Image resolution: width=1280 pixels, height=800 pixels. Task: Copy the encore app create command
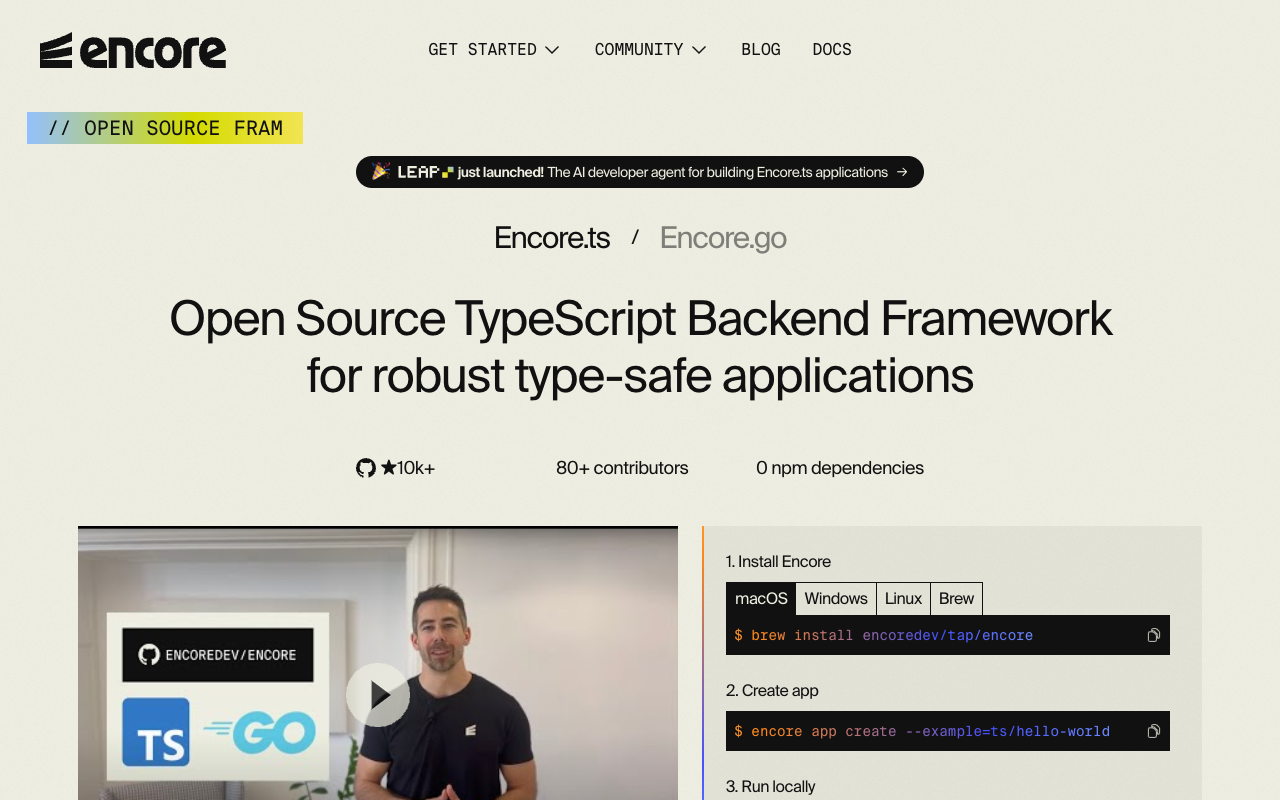(1153, 731)
